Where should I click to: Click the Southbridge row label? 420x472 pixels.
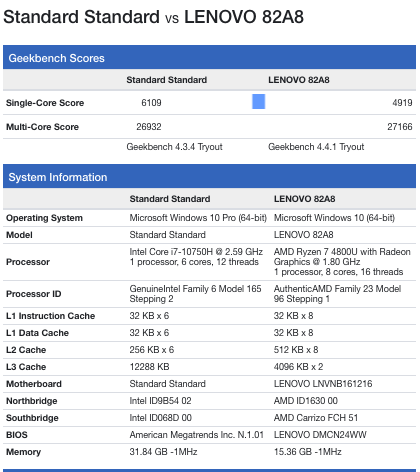tap(32, 418)
